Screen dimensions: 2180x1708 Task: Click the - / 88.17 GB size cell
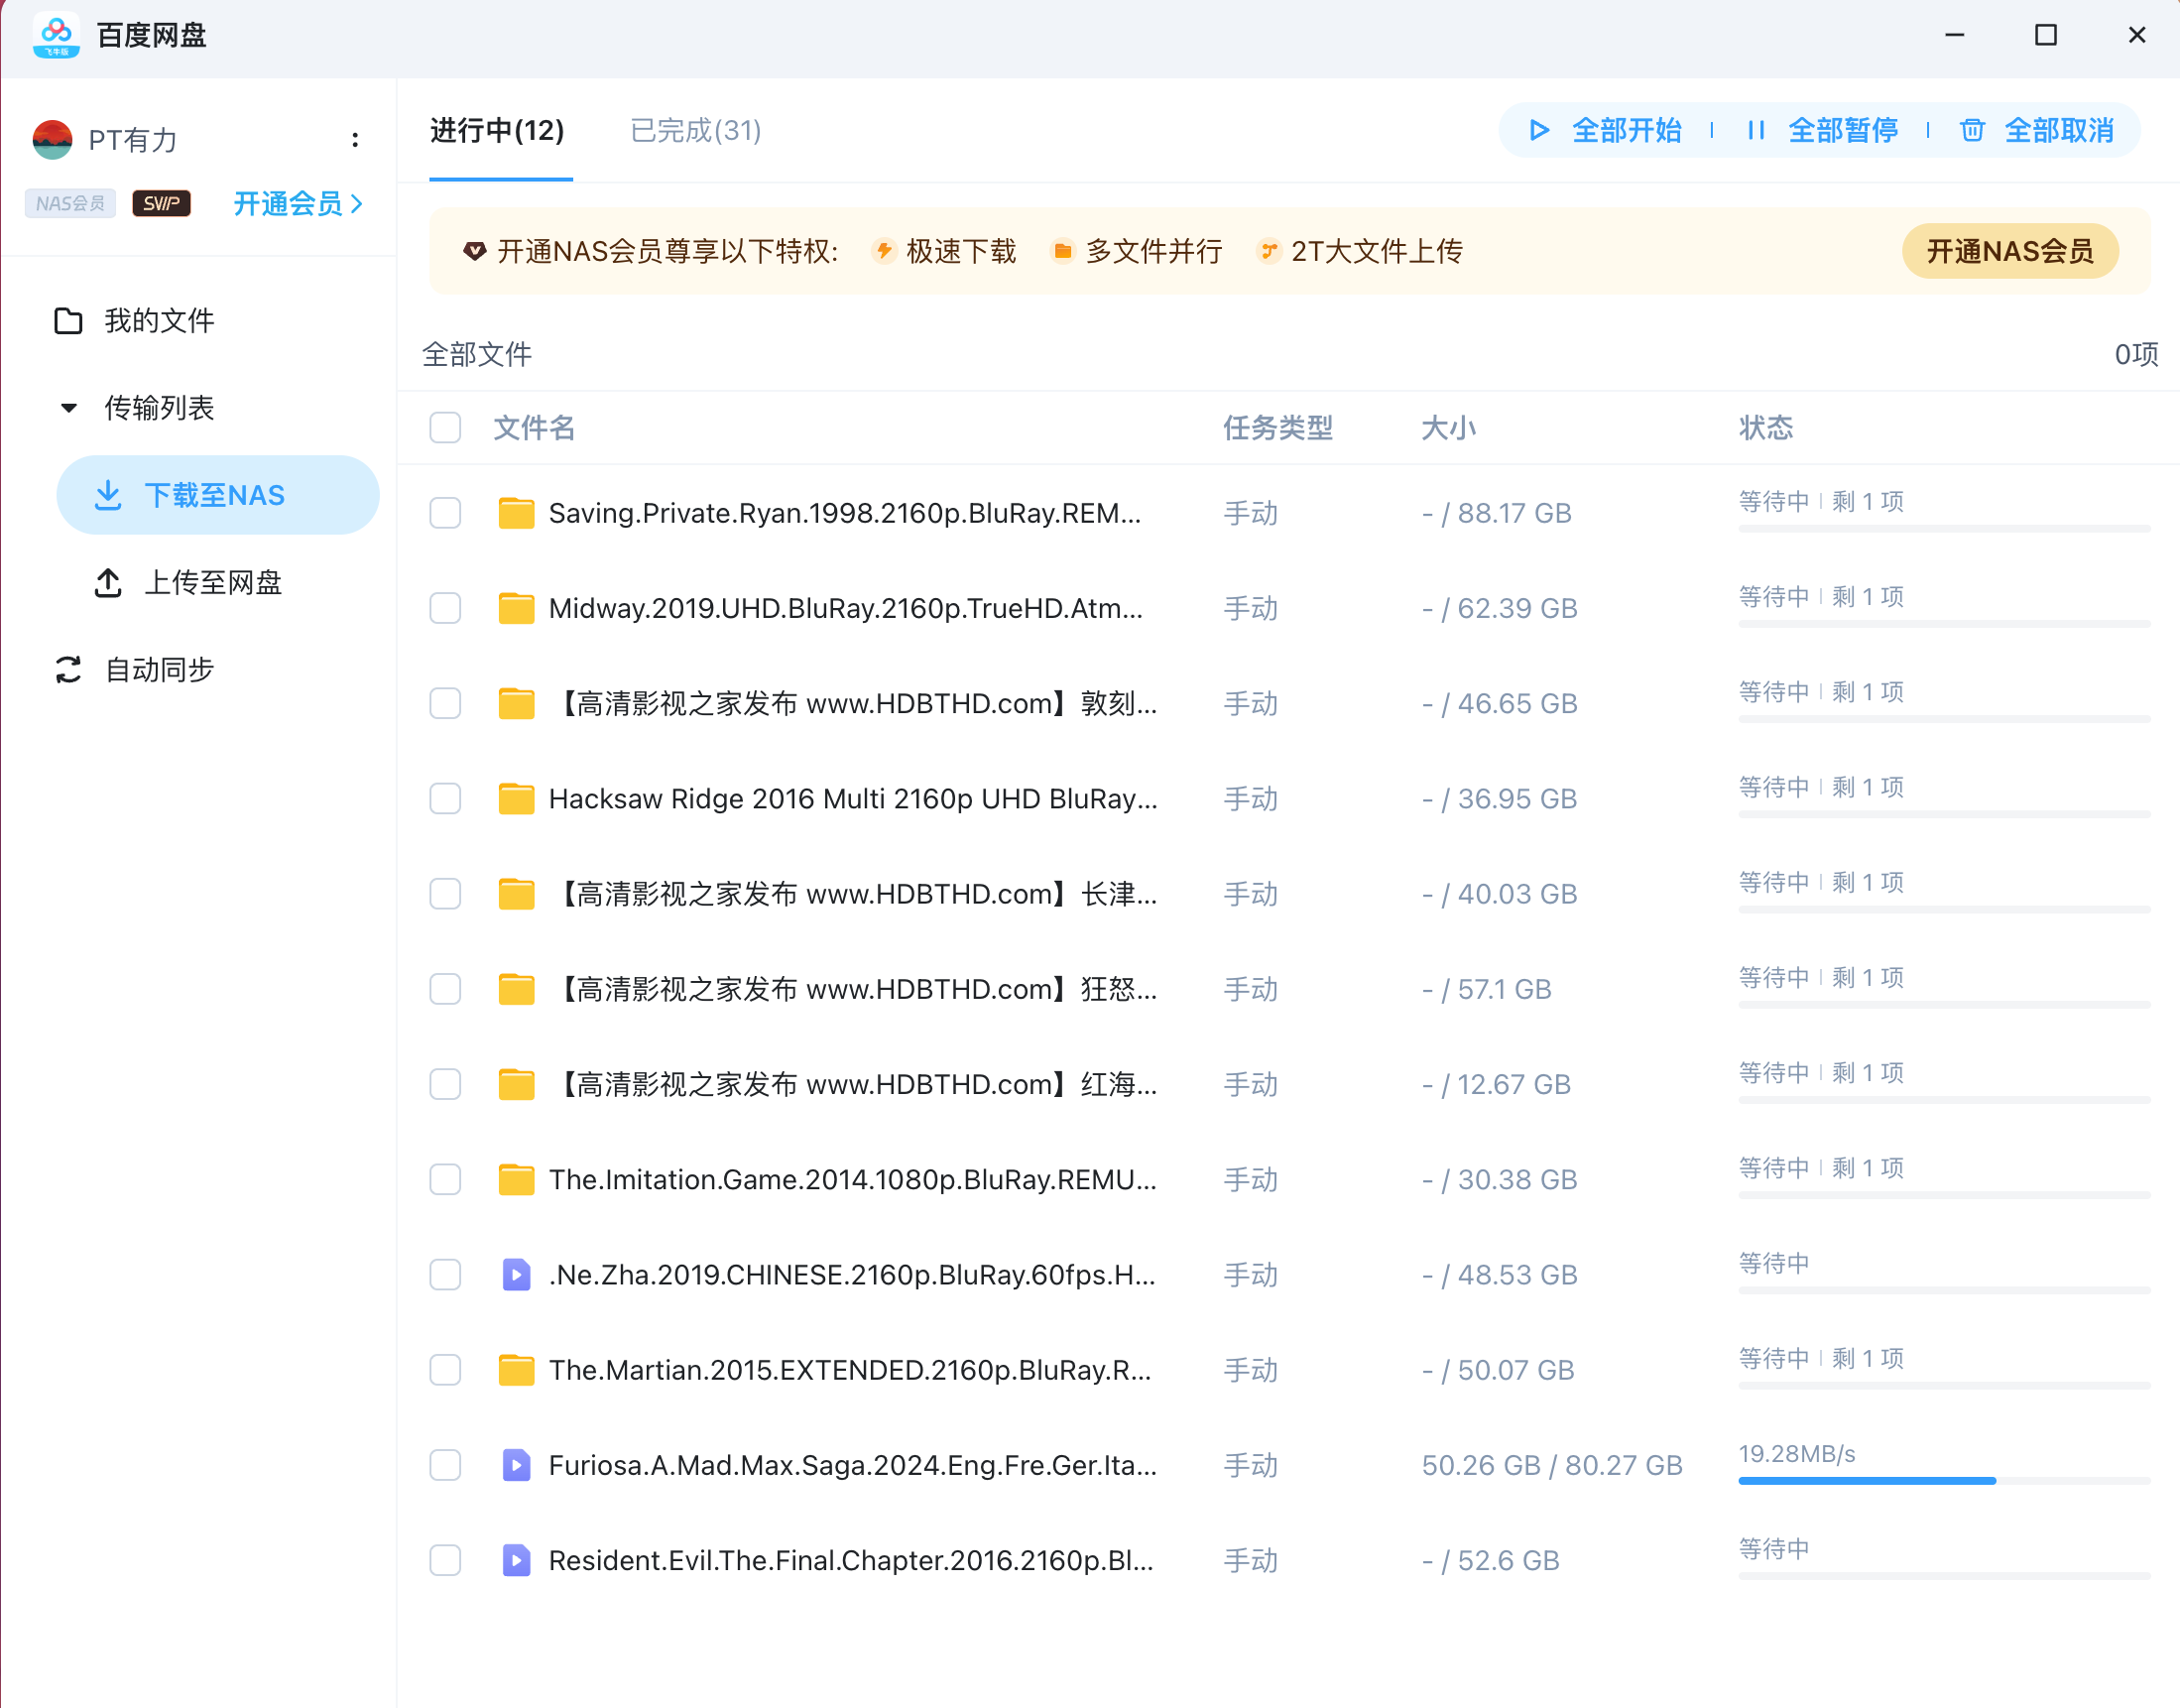point(1496,513)
